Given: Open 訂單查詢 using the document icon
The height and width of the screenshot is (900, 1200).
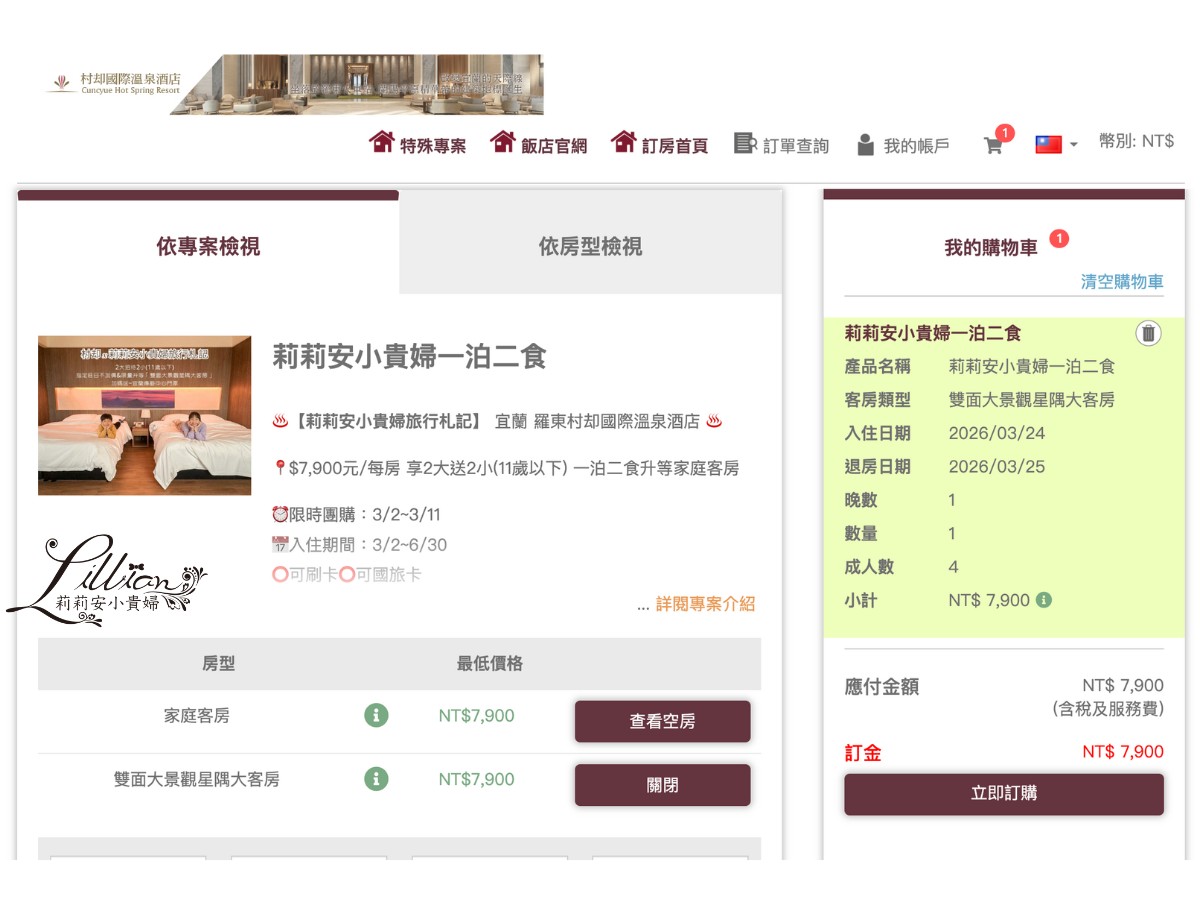Looking at the screenshot, I should pyautogui.click(x=743, y=143).
